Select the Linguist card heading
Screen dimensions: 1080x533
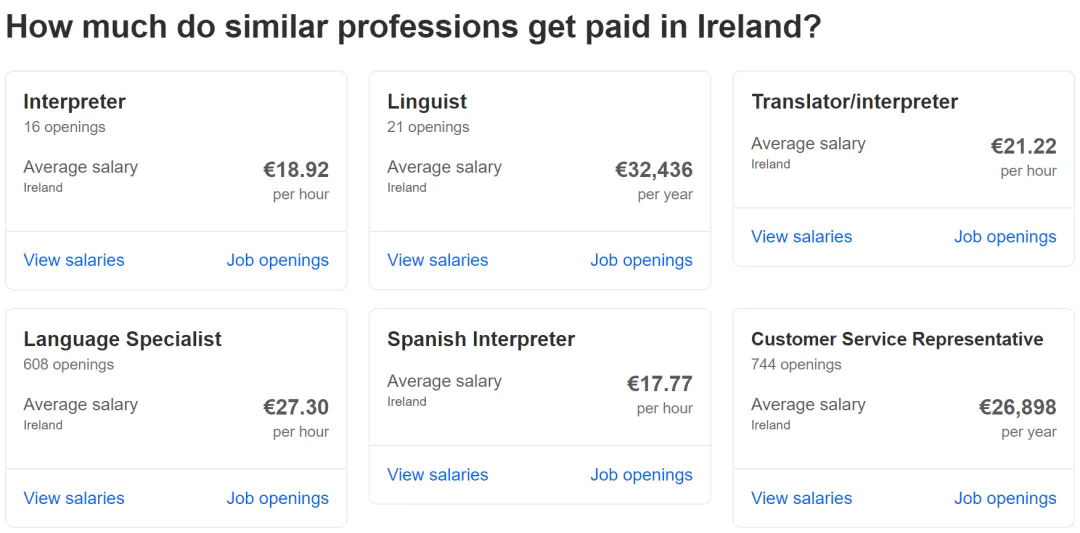point(427,102)
